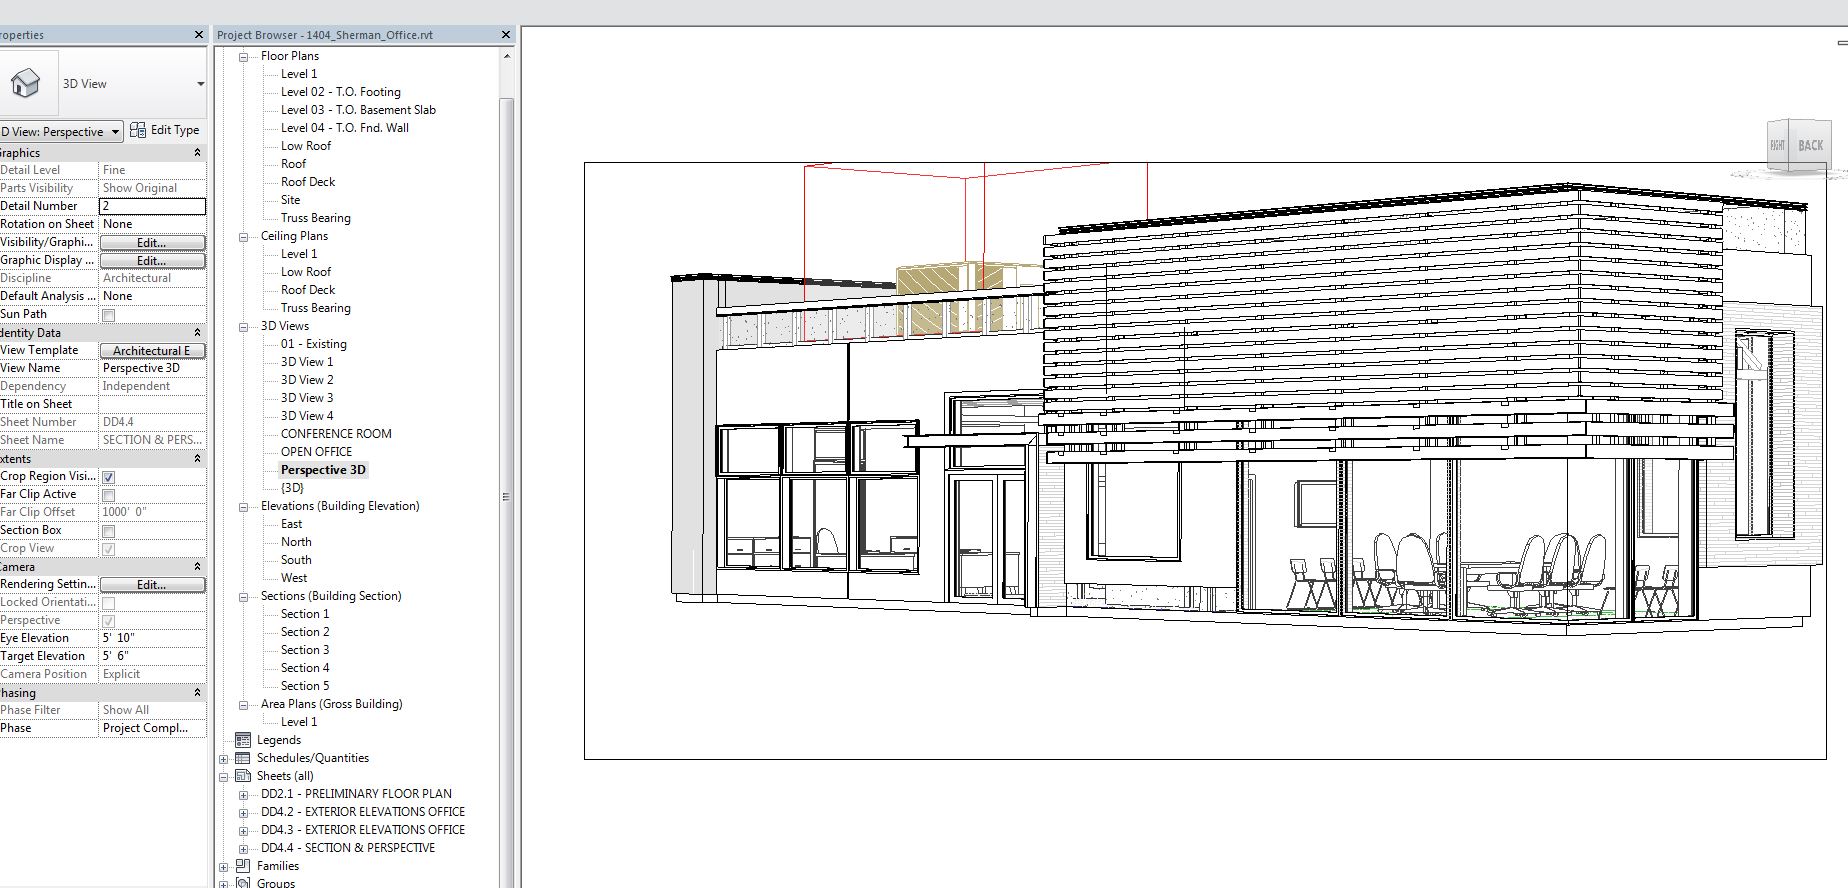Select the Site floor plan

(x=290, y=200)
